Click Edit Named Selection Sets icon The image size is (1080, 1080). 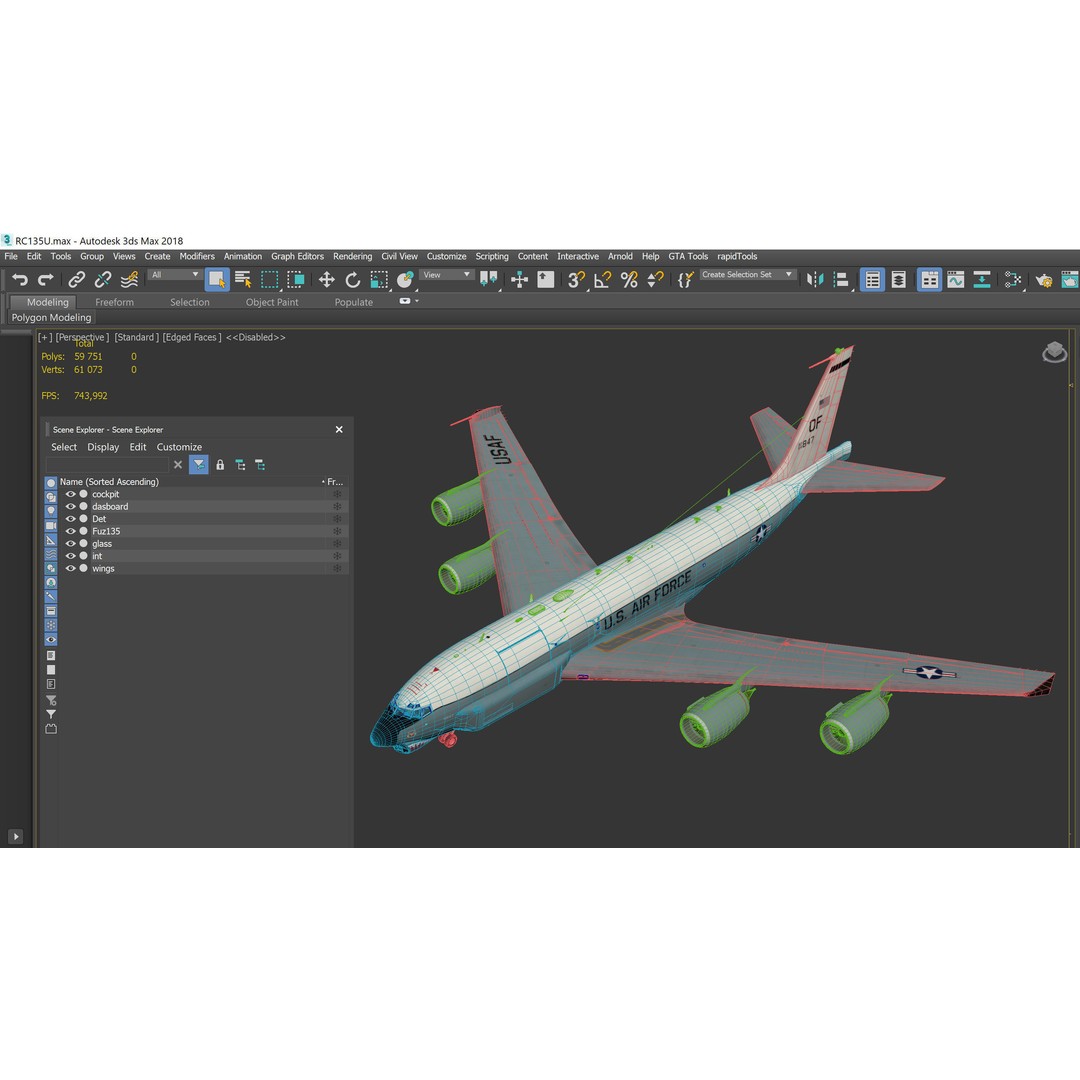point(685,280)
